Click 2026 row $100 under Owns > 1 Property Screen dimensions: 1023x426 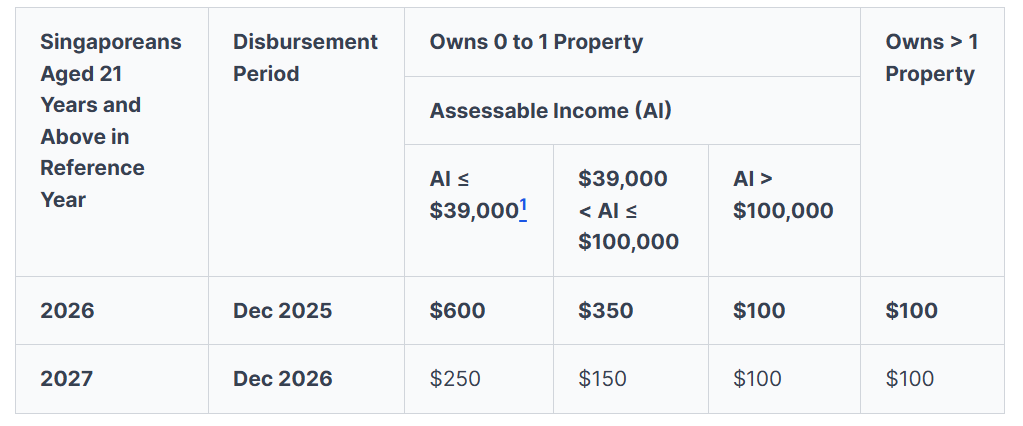pyautogui.click(x=911, y=311)
